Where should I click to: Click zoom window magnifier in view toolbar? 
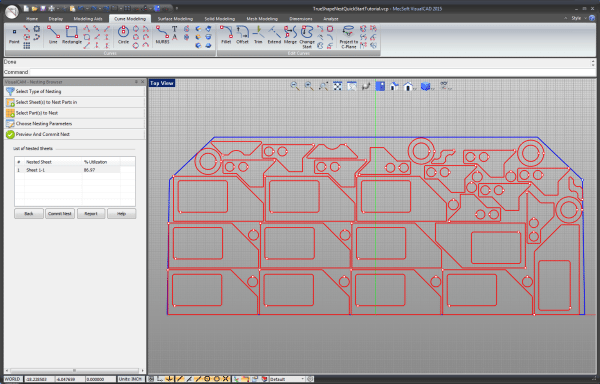pyautogui.click(x=323, y=86)
